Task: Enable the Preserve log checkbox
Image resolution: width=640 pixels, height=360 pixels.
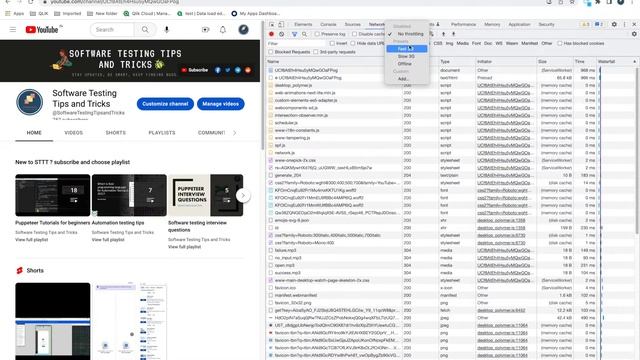Action: (x=317, y=34)
